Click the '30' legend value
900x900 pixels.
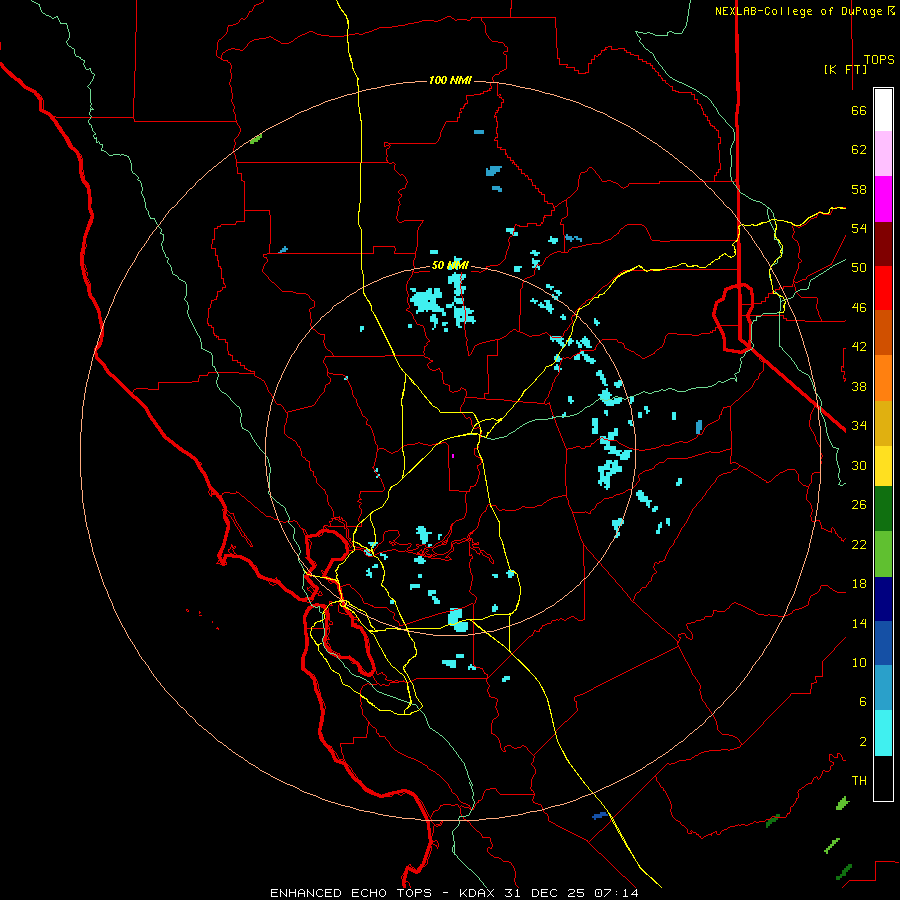859,465
